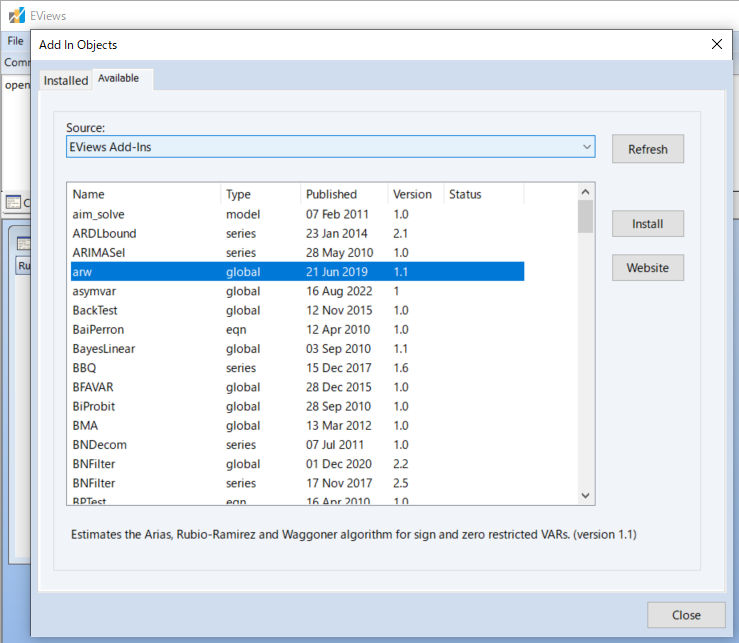Select the ARDLbound add-in entry
739x643 pixels.
click(104, 233)
